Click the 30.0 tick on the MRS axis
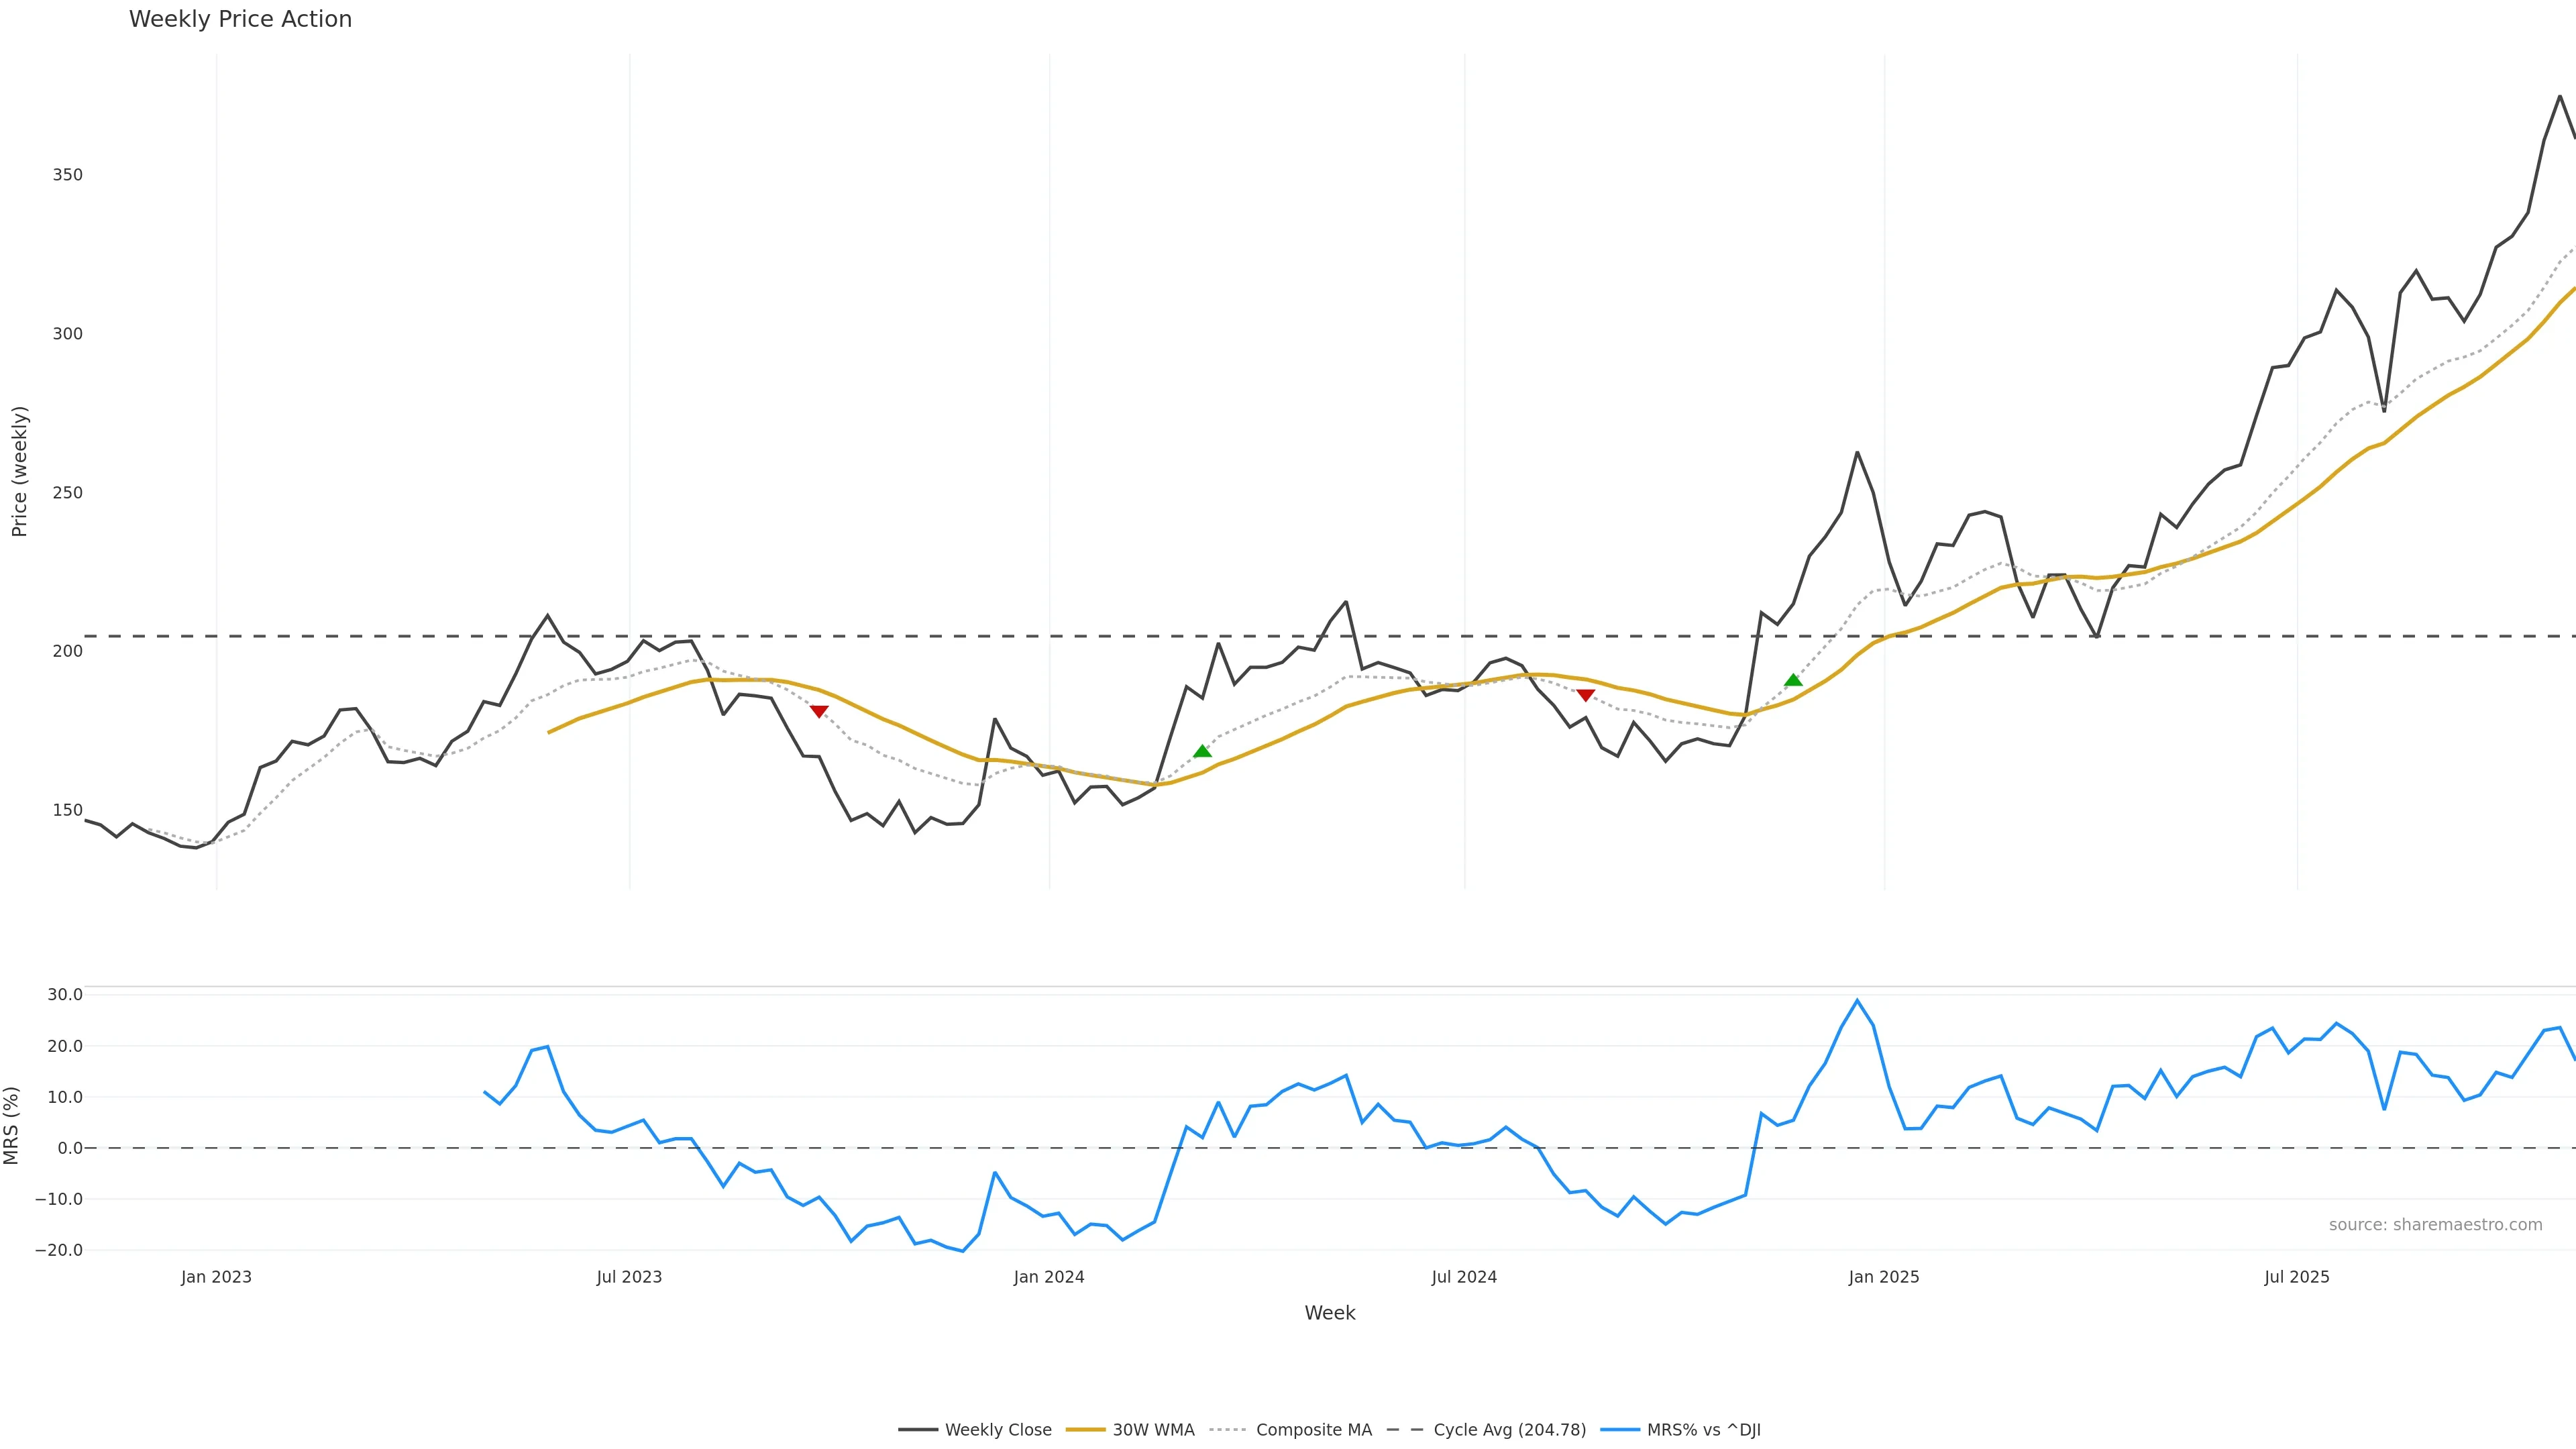2576x1449 pixels. coord(65,995)
